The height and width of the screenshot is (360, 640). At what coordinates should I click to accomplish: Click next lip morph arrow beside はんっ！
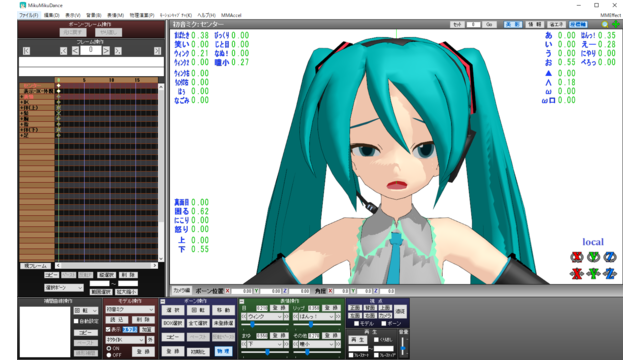tap(338, 317)
